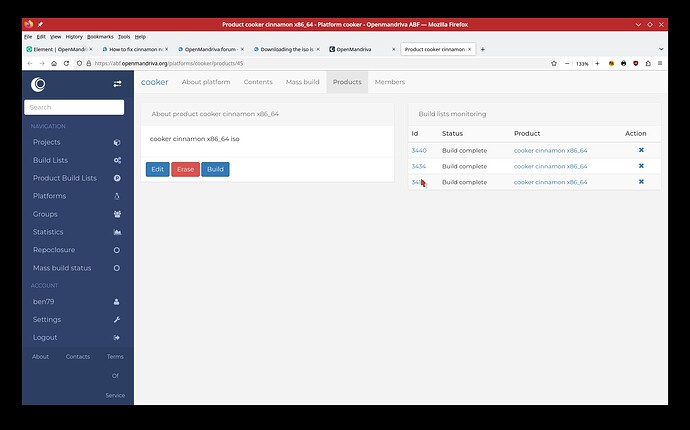Screen dimensions: 690x430
Task: Click the Groups people icon
Action: pyautogui.click(x=117, y=214)
